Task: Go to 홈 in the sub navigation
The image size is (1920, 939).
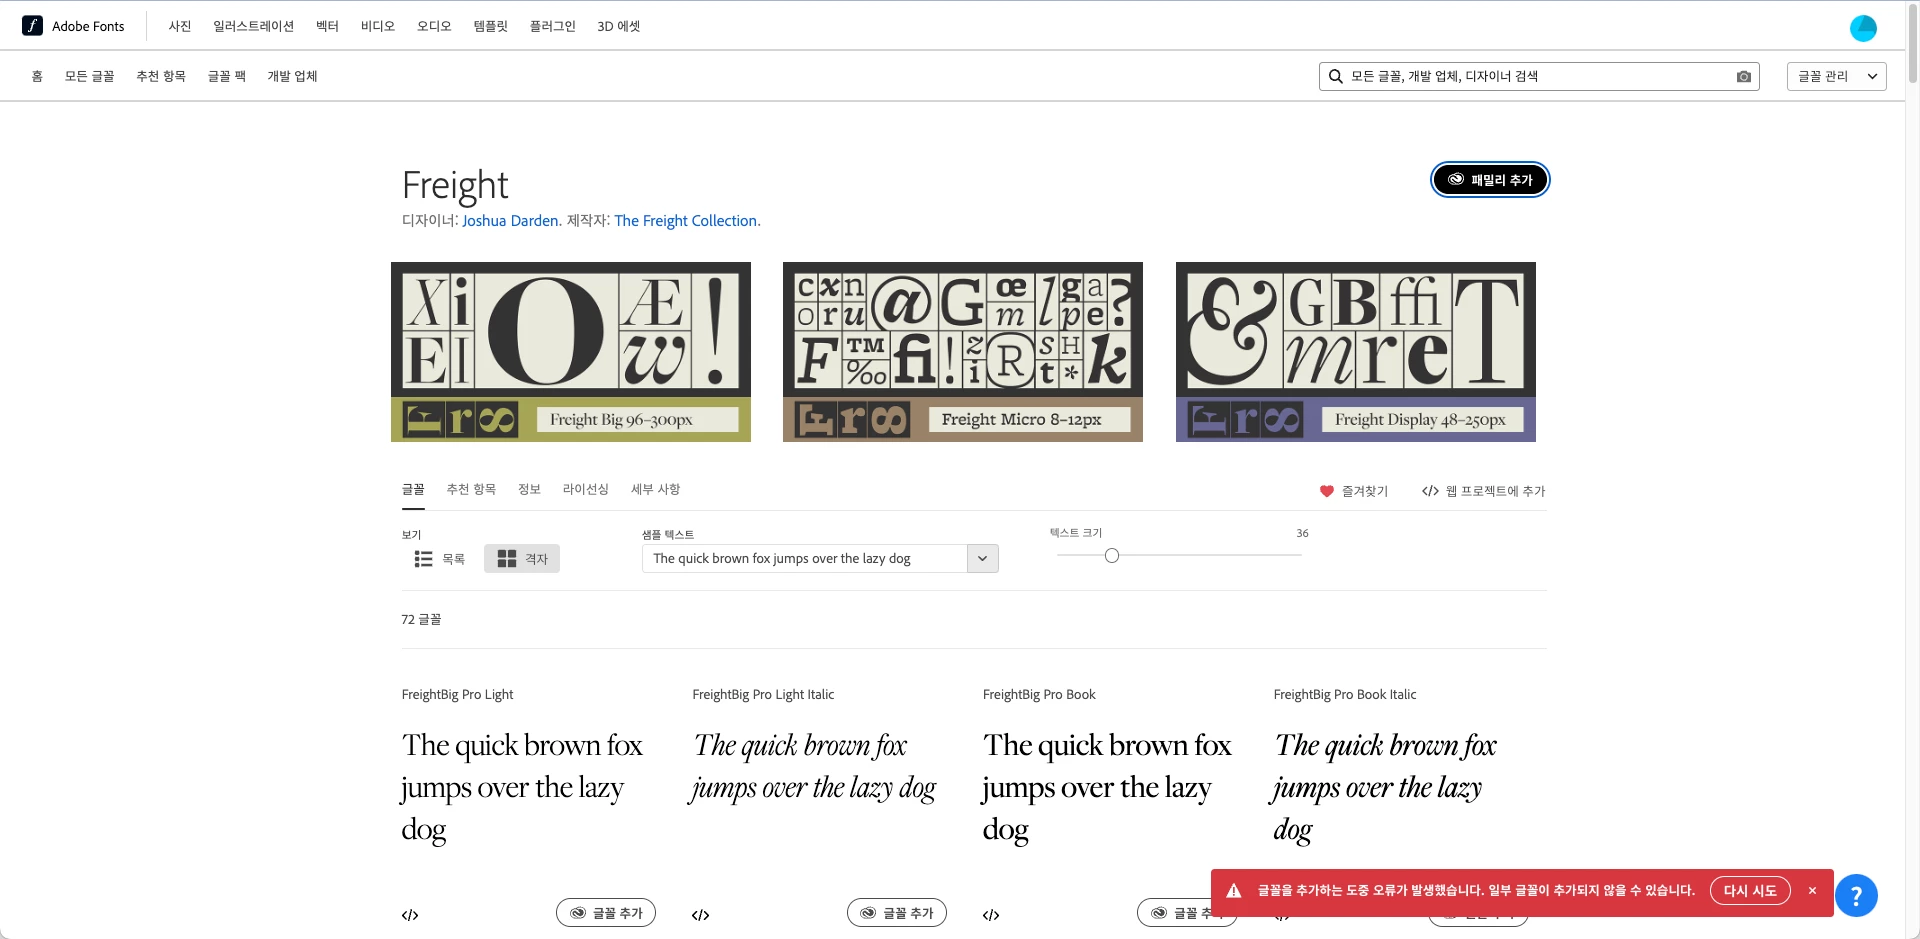Action: [x=37, y=76]
